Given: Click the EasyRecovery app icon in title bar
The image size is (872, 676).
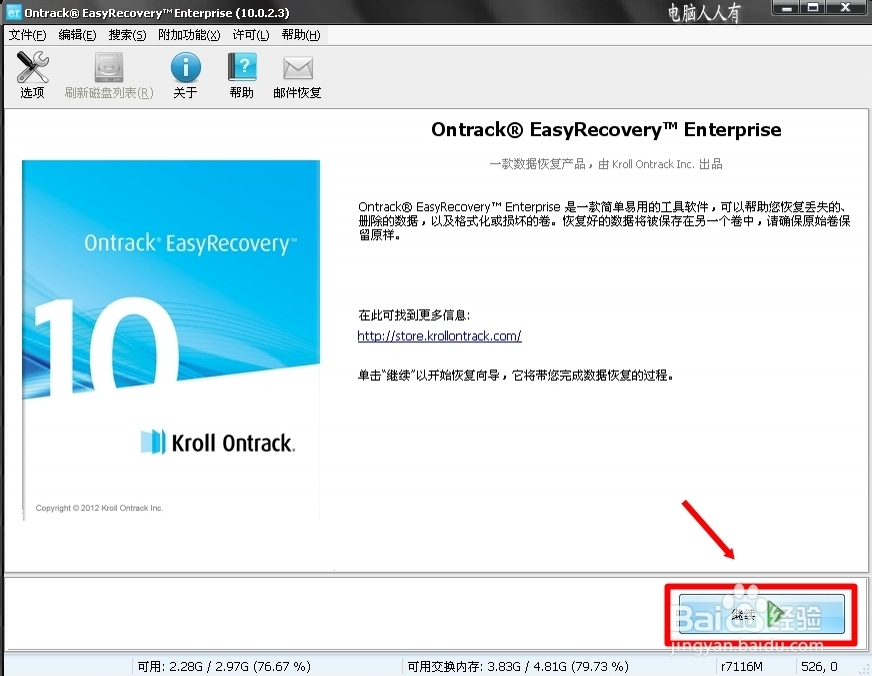Looking at the screenshot, I should [13, 12].
